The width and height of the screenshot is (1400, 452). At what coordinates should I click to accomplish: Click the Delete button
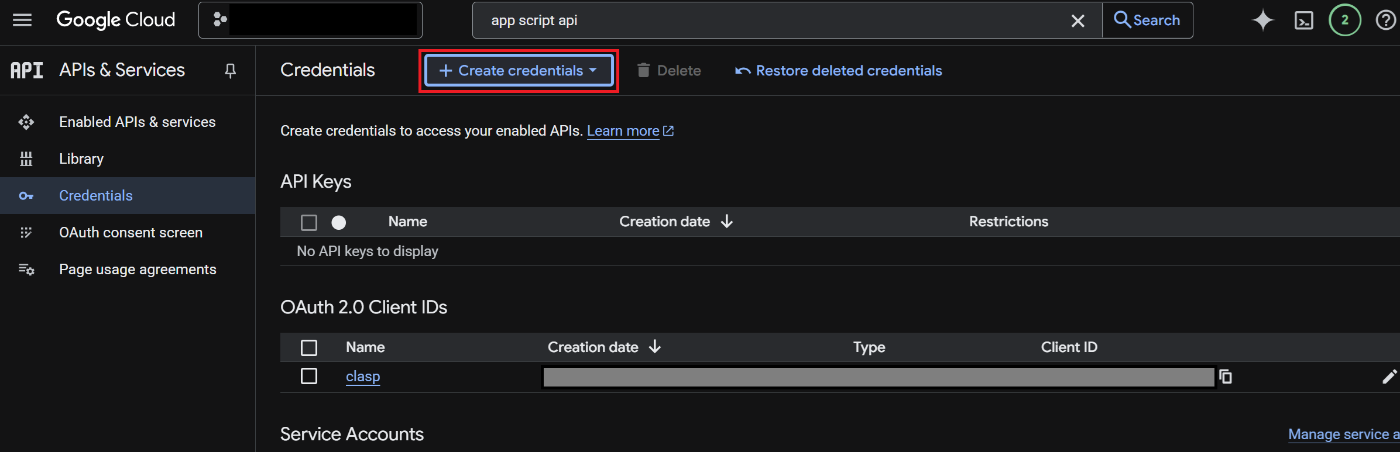668,71
